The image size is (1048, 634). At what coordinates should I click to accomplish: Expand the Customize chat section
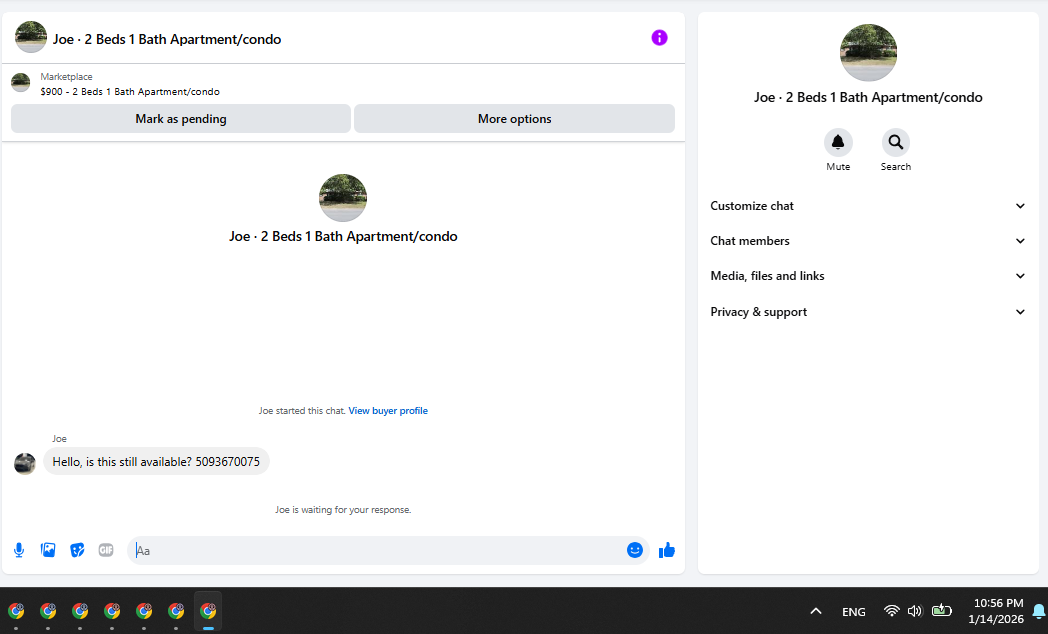point(868,206)
